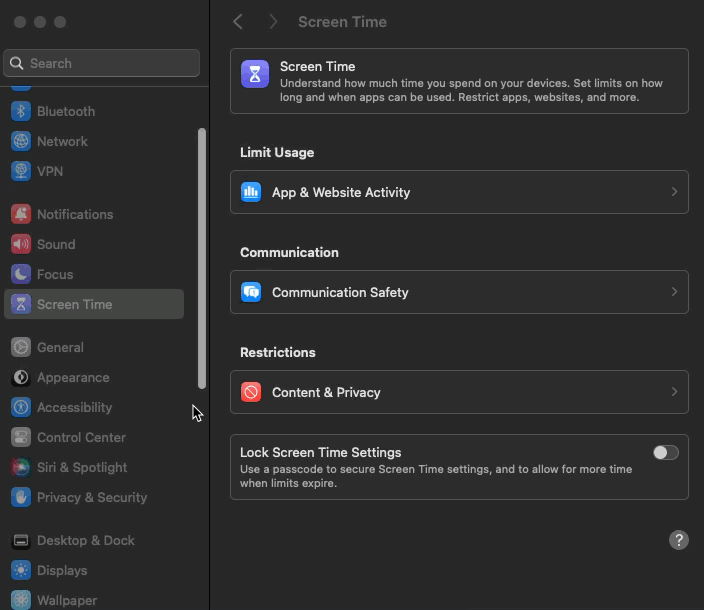Viewport: 704px width, 610px height.
Task: Open Network settings pane
Action: (94, 141)
